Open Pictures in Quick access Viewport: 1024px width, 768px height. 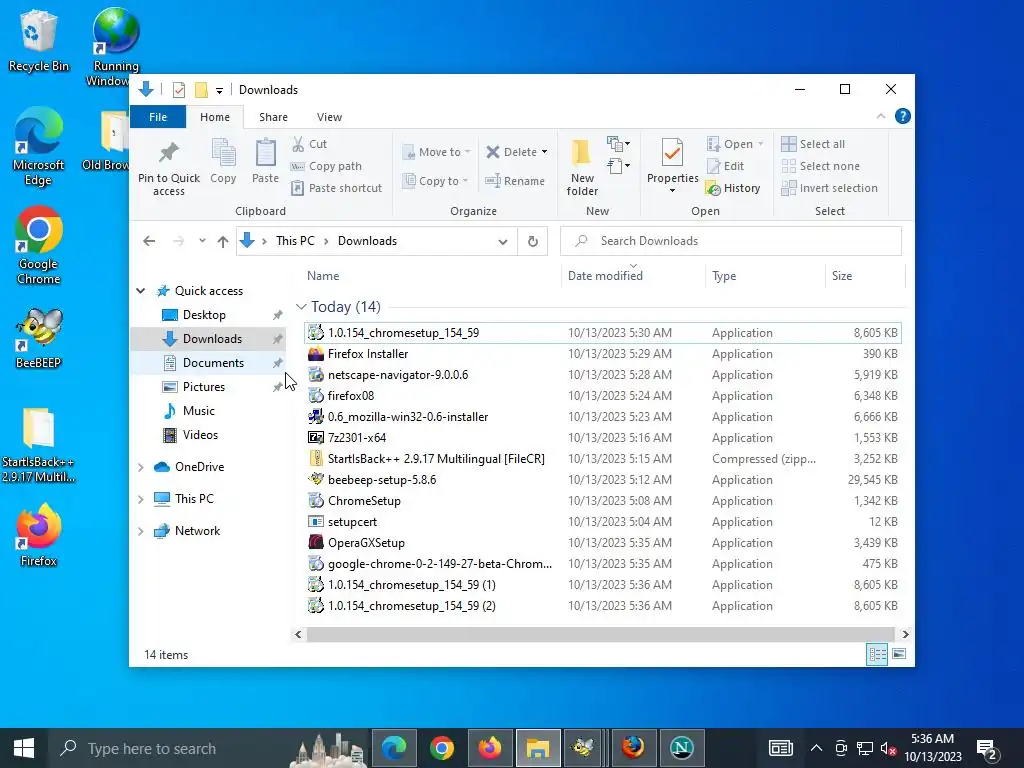click(x=204, y=387)
